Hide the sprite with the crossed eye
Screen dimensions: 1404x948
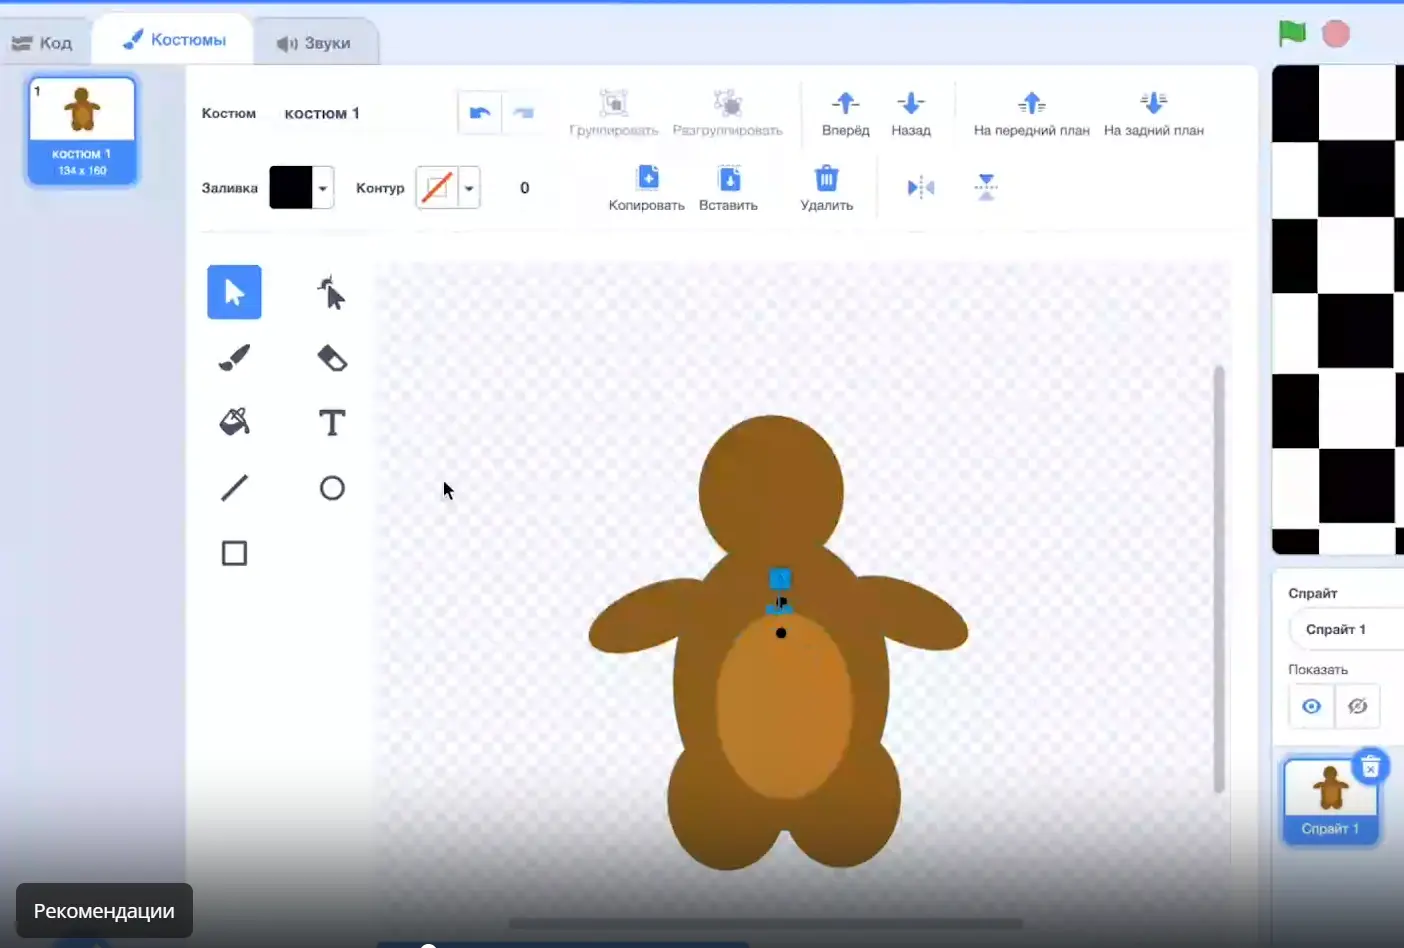pos(1357,706)
